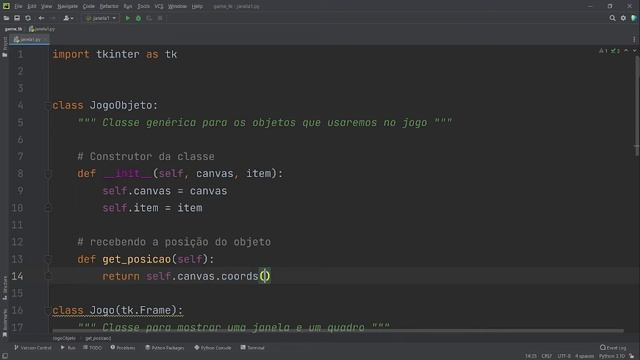Open the Bookmarks tool window sidebar
This screenshot has width=640, height=360.
5,323
